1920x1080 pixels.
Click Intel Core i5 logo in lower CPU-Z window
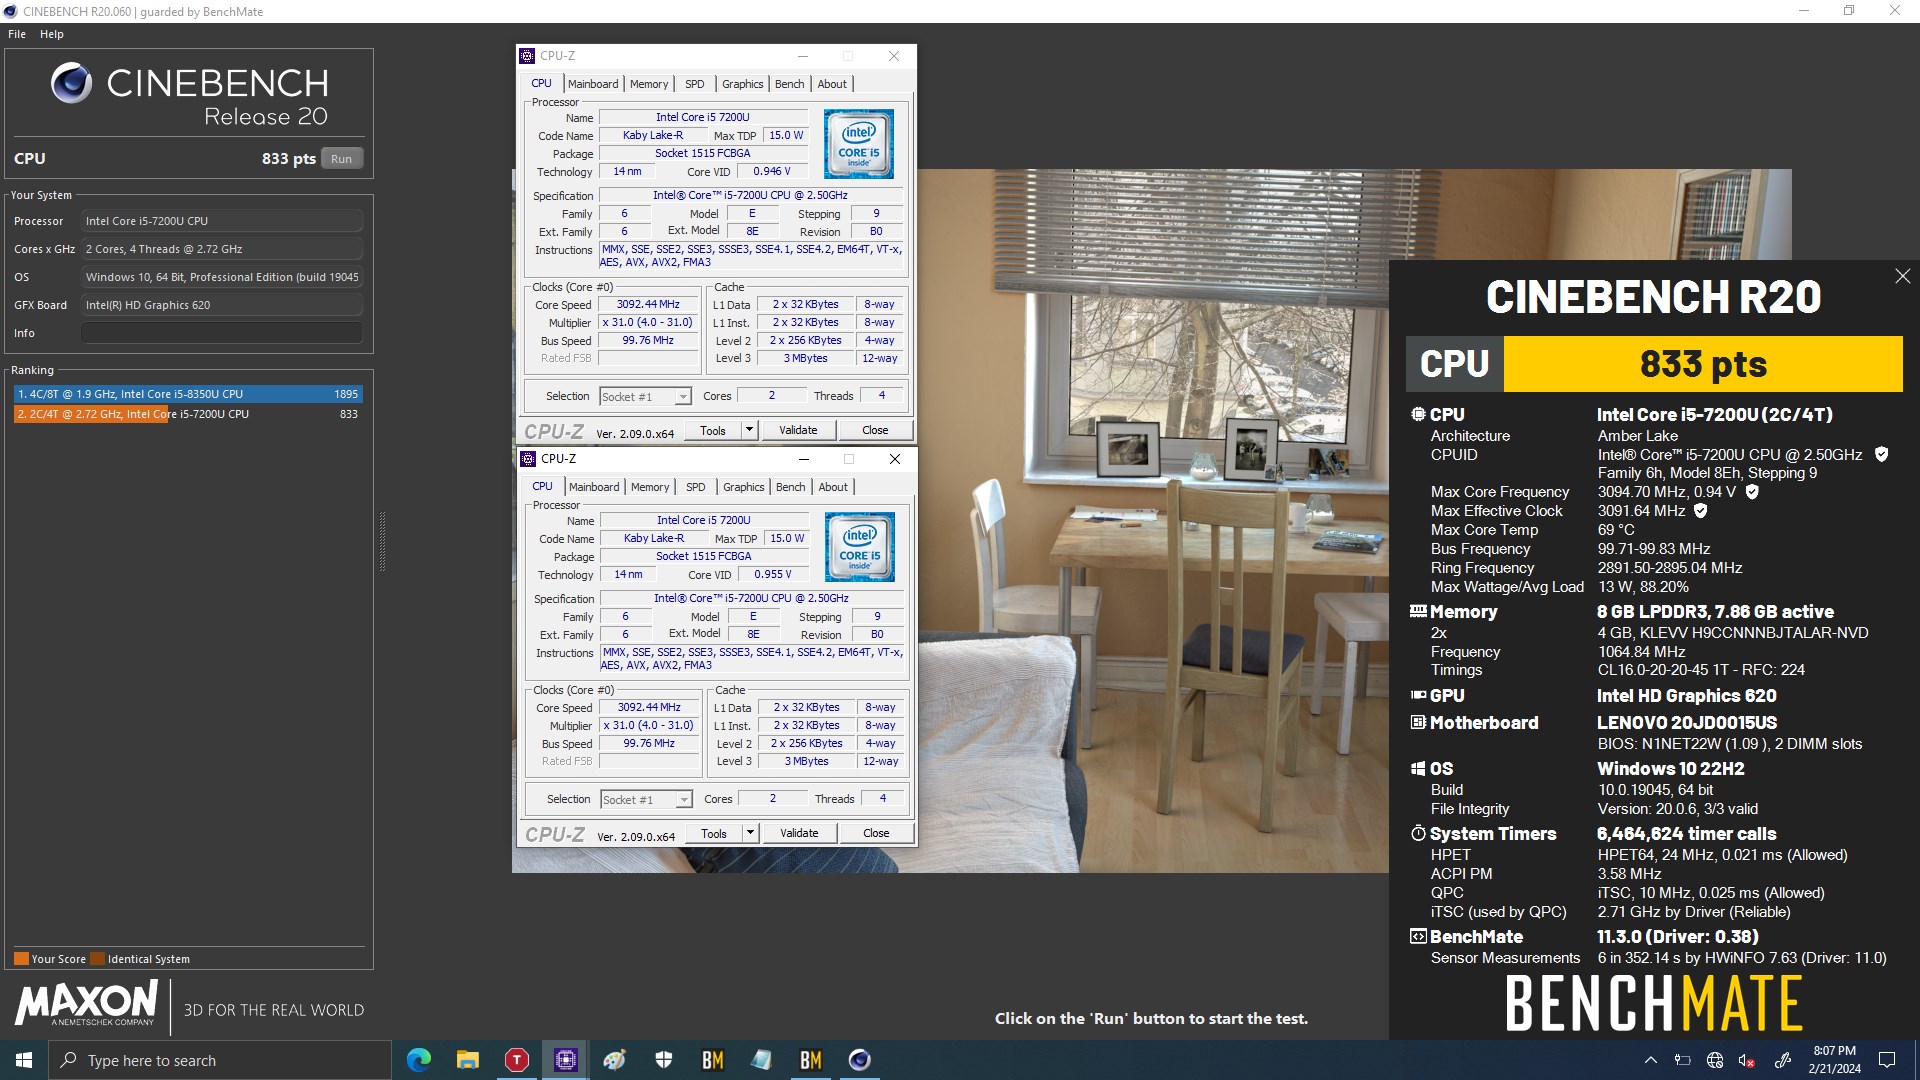pos(860,547)
